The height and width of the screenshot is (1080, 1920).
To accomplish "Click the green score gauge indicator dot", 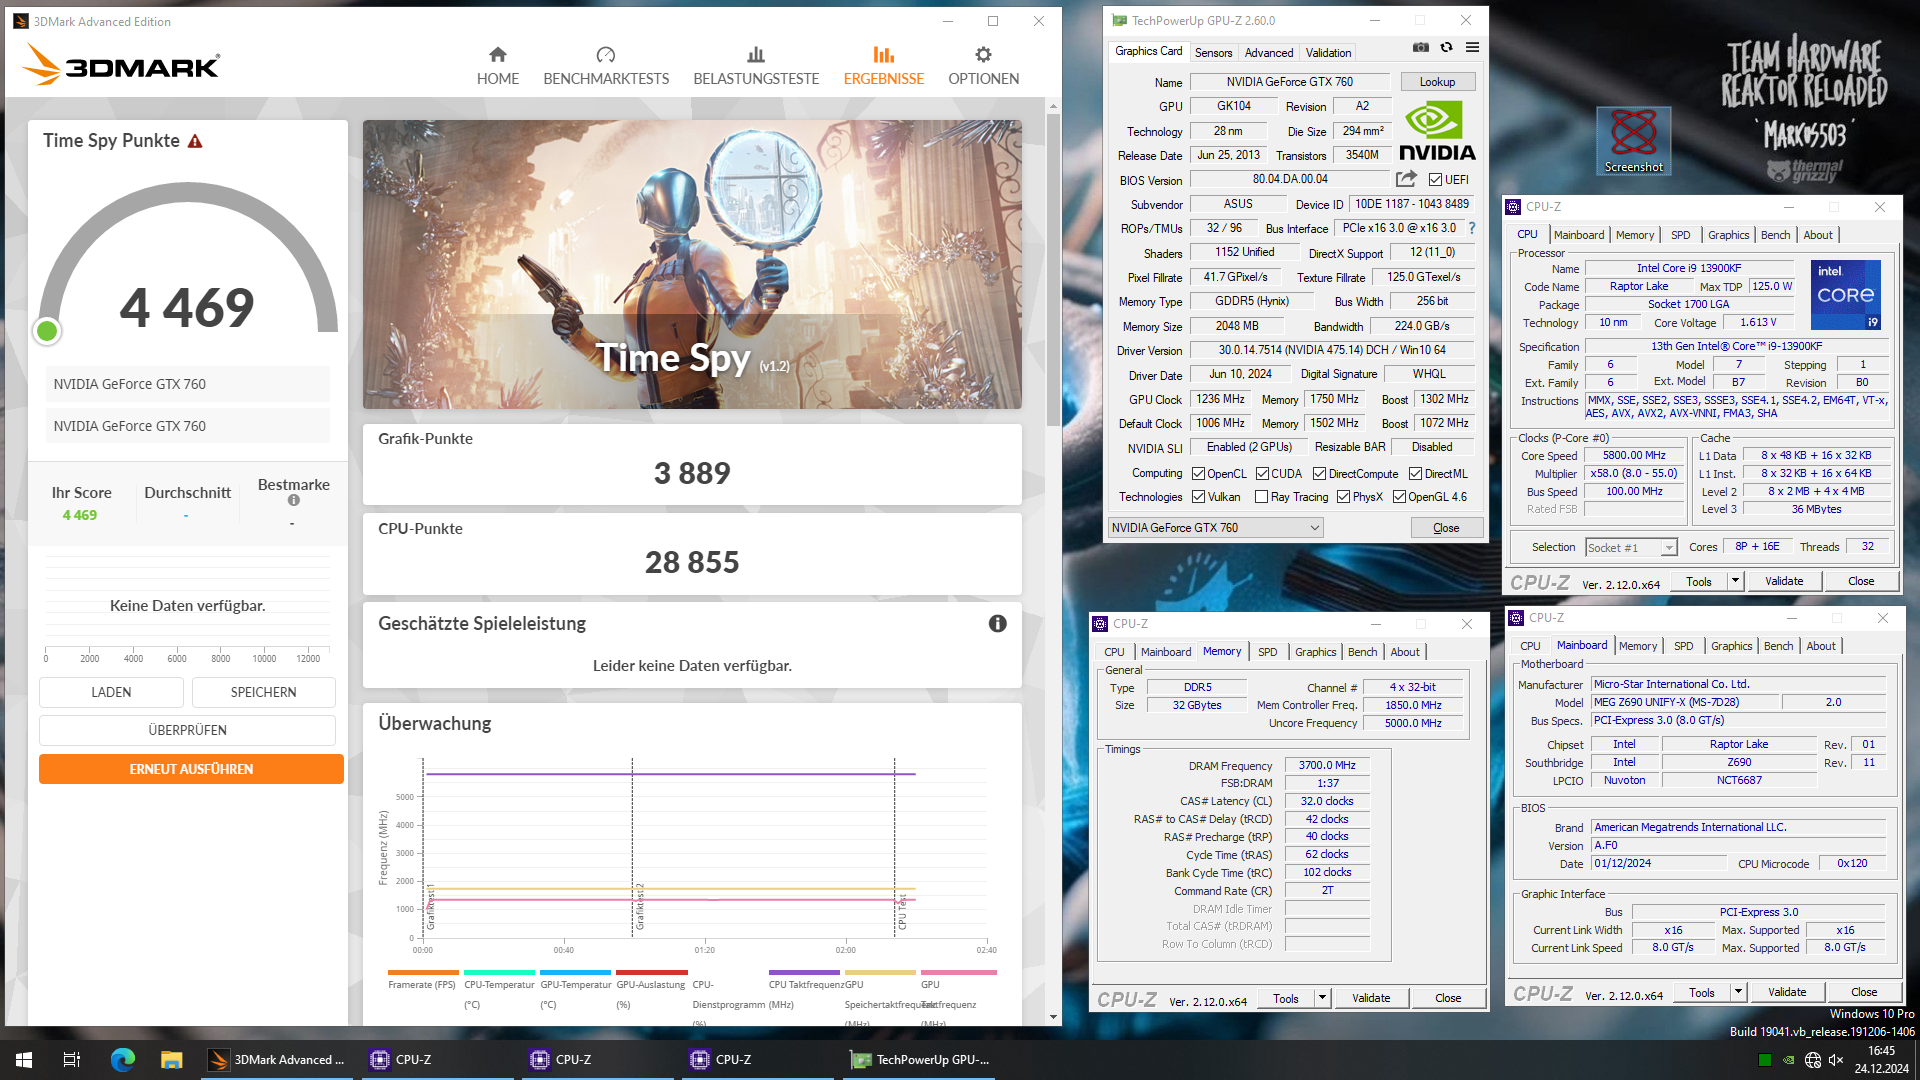I will pos(47,331).
